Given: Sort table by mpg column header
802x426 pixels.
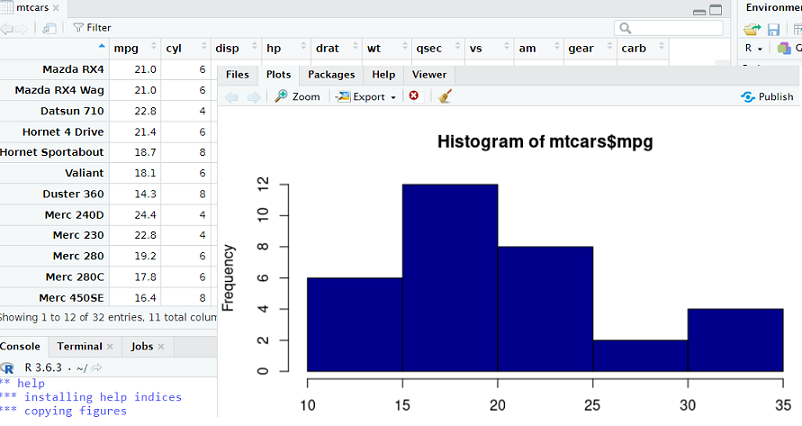Looking at the screenshot, I should point(126,48).
